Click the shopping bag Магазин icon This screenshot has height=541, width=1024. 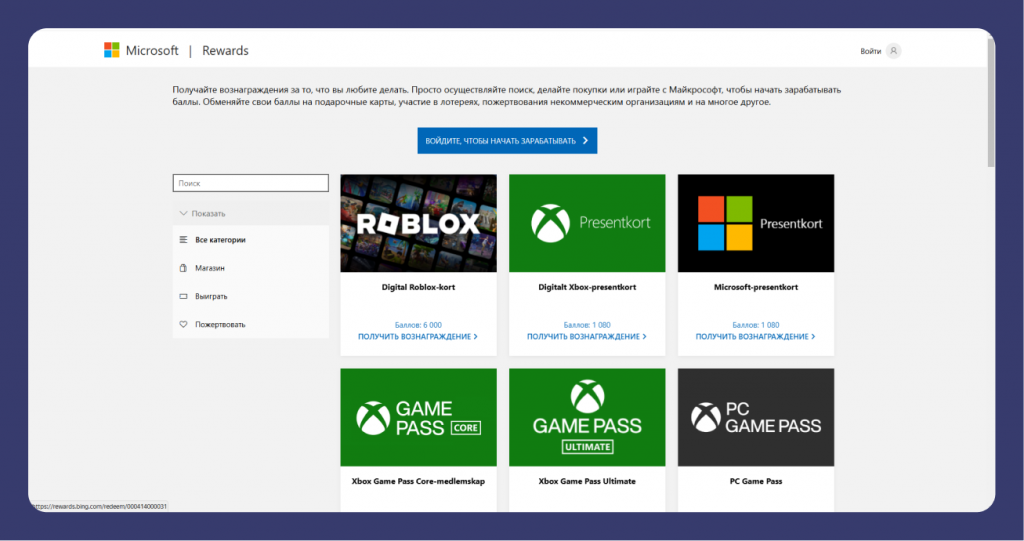(x=183, y=268)
